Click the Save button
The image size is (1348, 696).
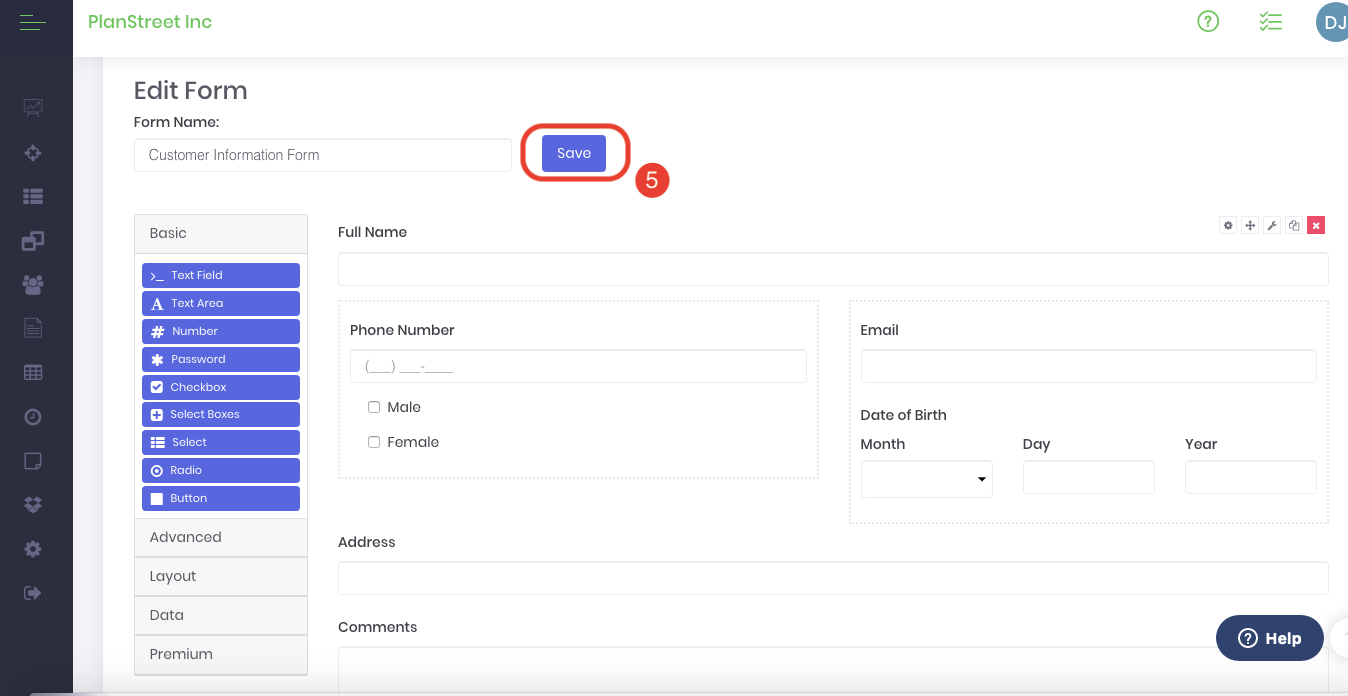pyautogui.click(x=574, y=153)
